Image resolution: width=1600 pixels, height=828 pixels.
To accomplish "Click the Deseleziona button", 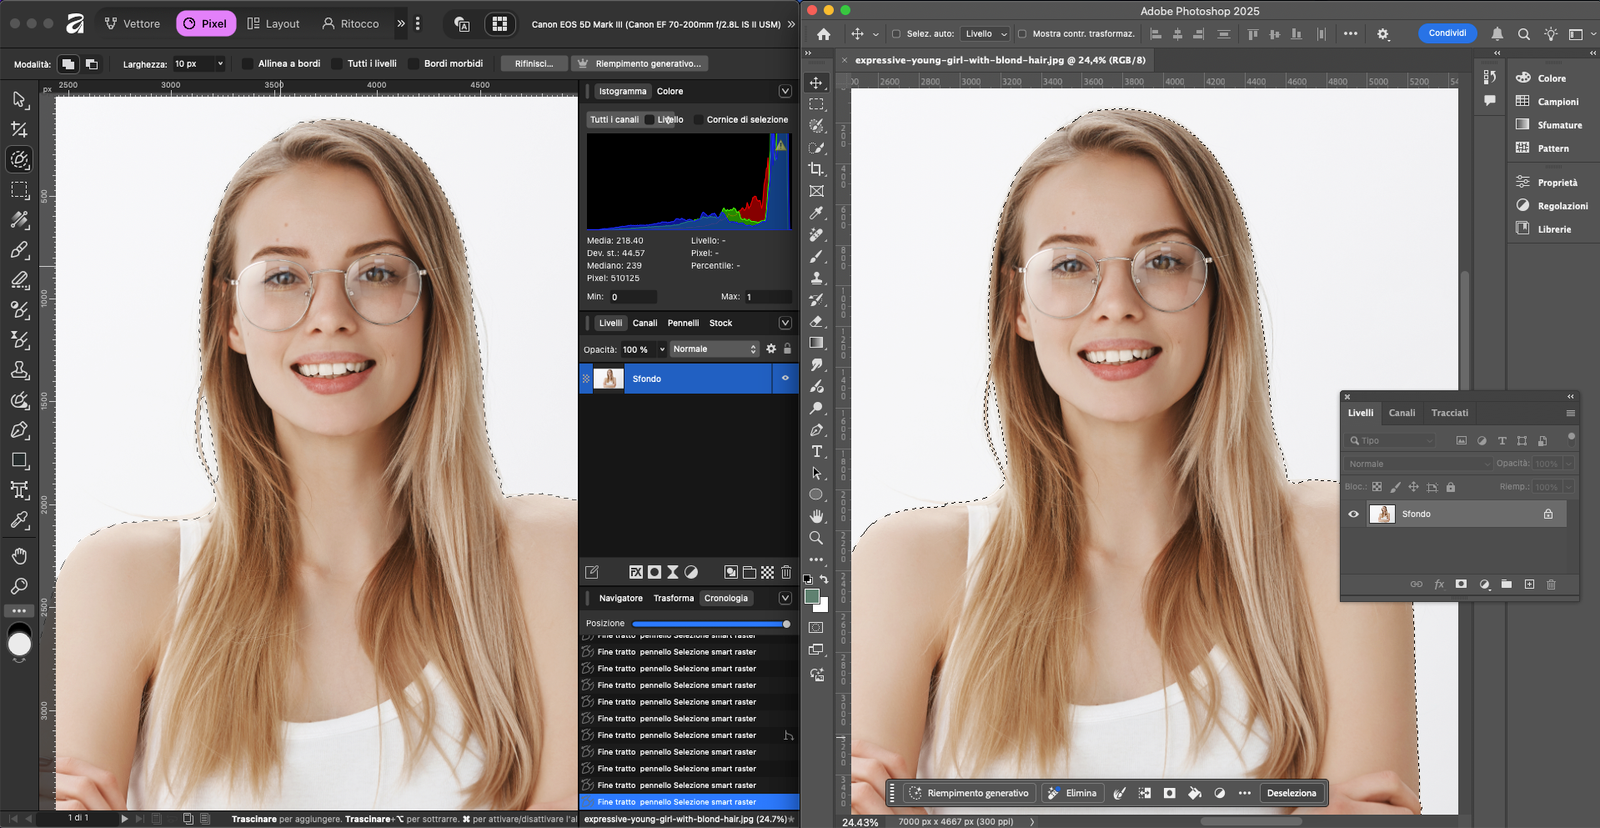I will tap(1291, 793).
